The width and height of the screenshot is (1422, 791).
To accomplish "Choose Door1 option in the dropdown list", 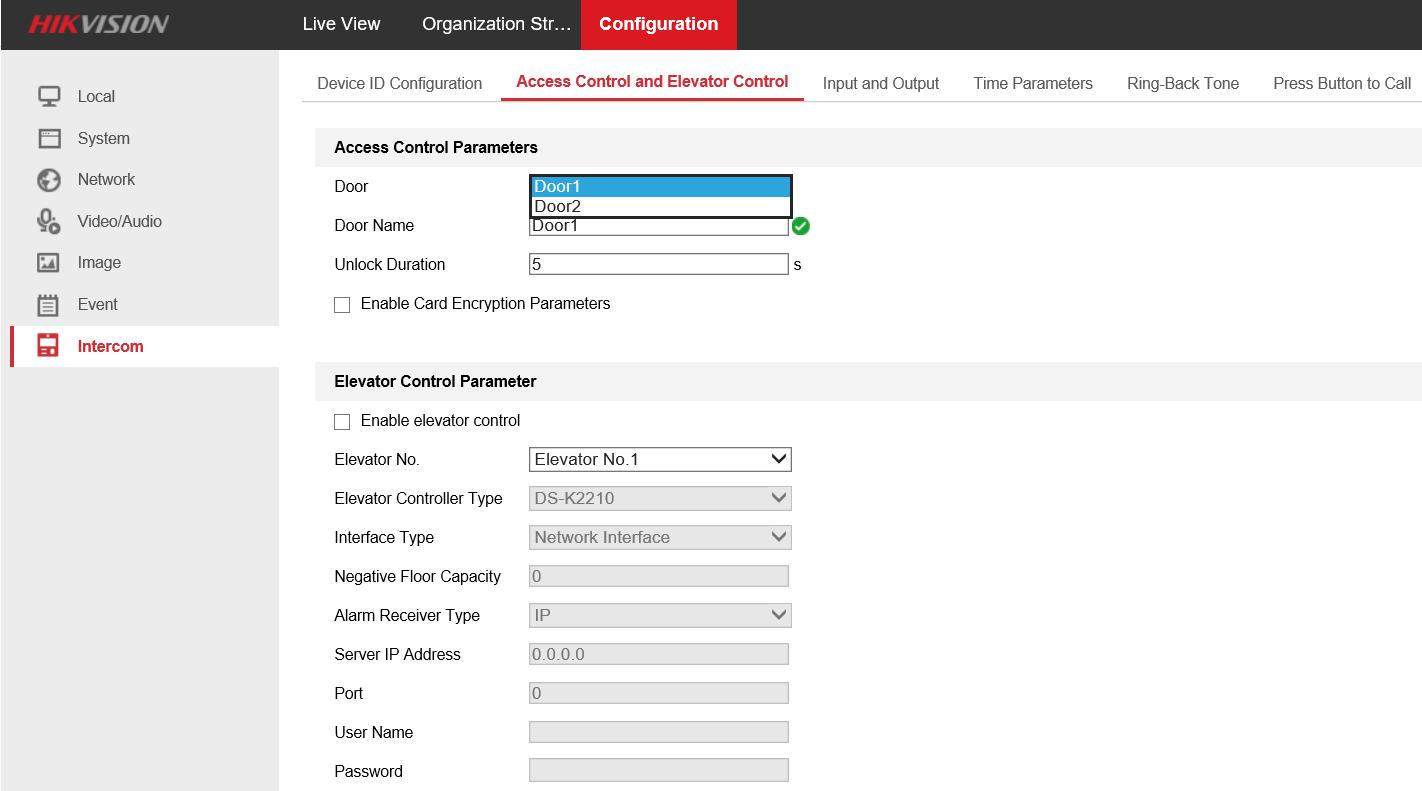I will pos(659,186).
